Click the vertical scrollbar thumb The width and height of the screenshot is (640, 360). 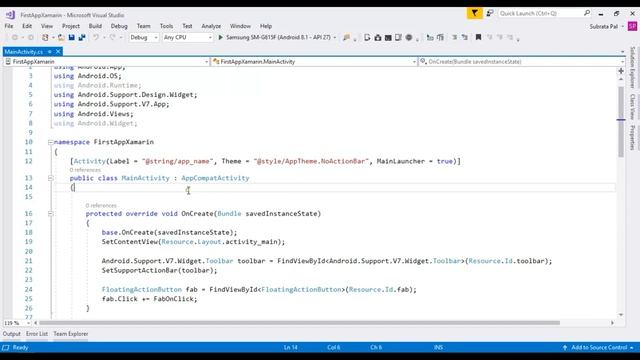(x=621, y=122)
